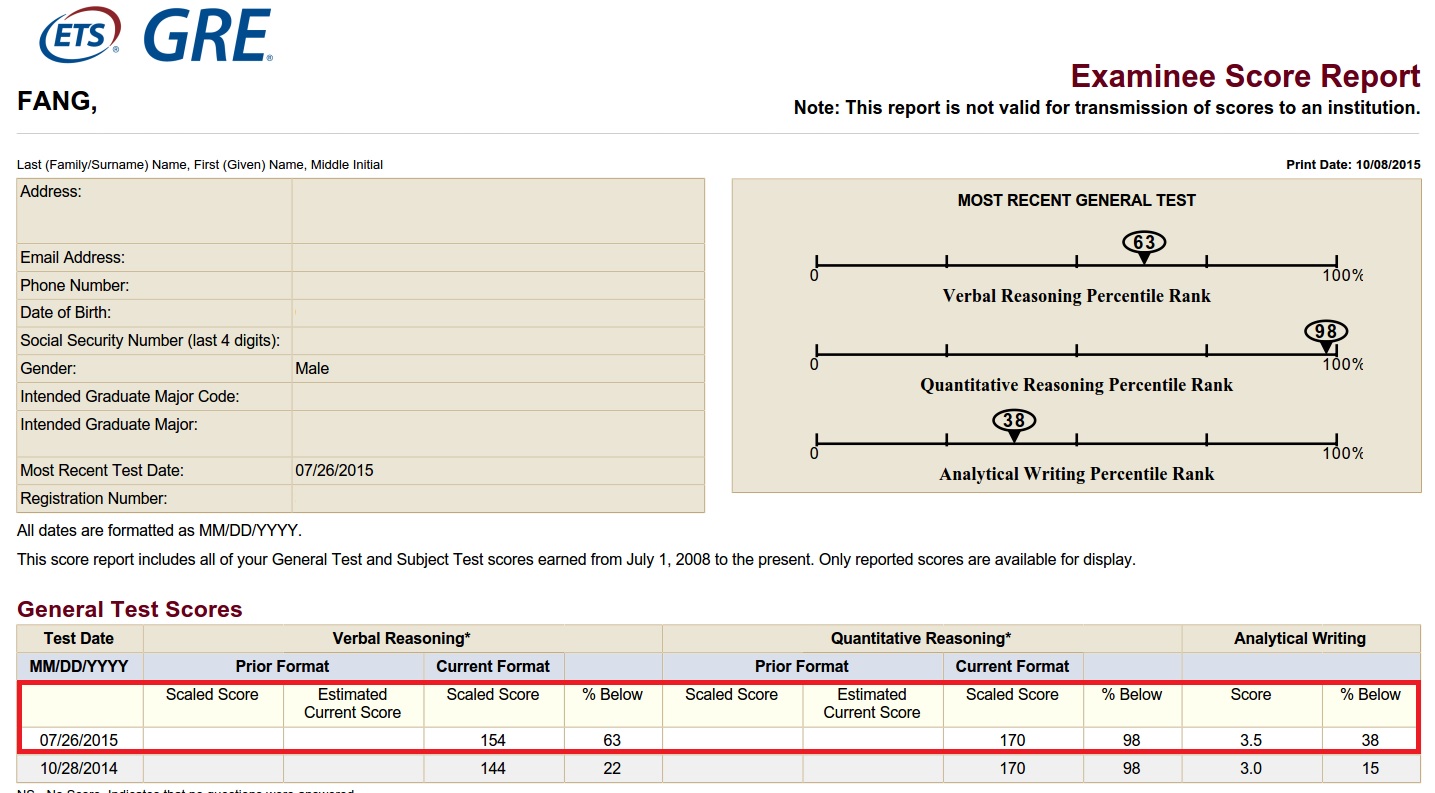Image resolution: width=1435 pixels, height=793 pixels.
Task: Click Current Format under Quantitative Reasoning
Action: (x=1013, y=666)
